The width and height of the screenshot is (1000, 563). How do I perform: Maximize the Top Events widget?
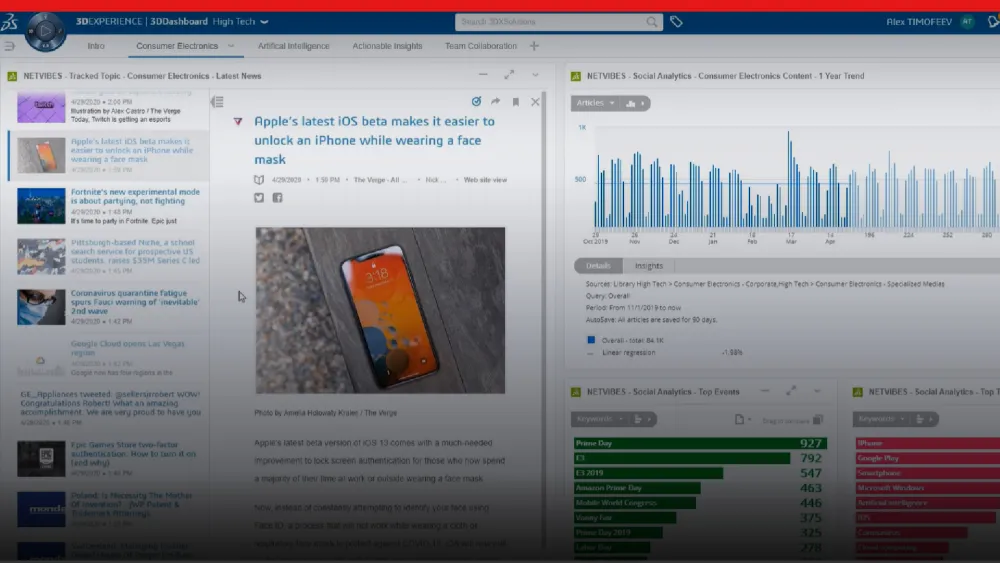click(x=791, y=390)
